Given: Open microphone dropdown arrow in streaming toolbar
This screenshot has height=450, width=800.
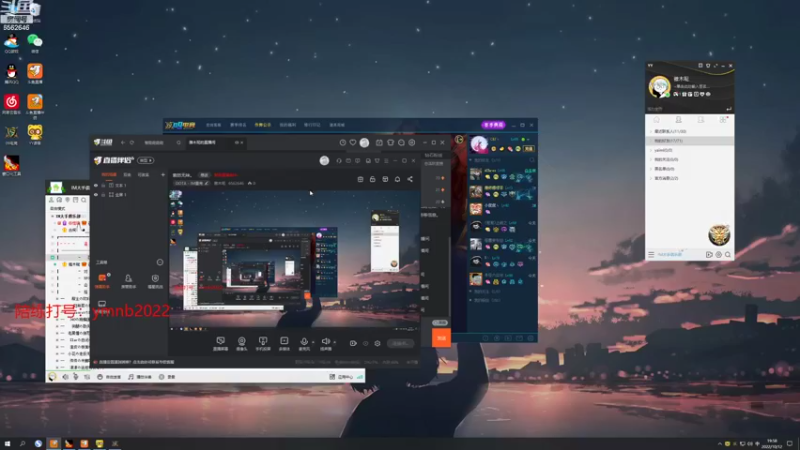Looking at the screenshot, I should point(313,342).
